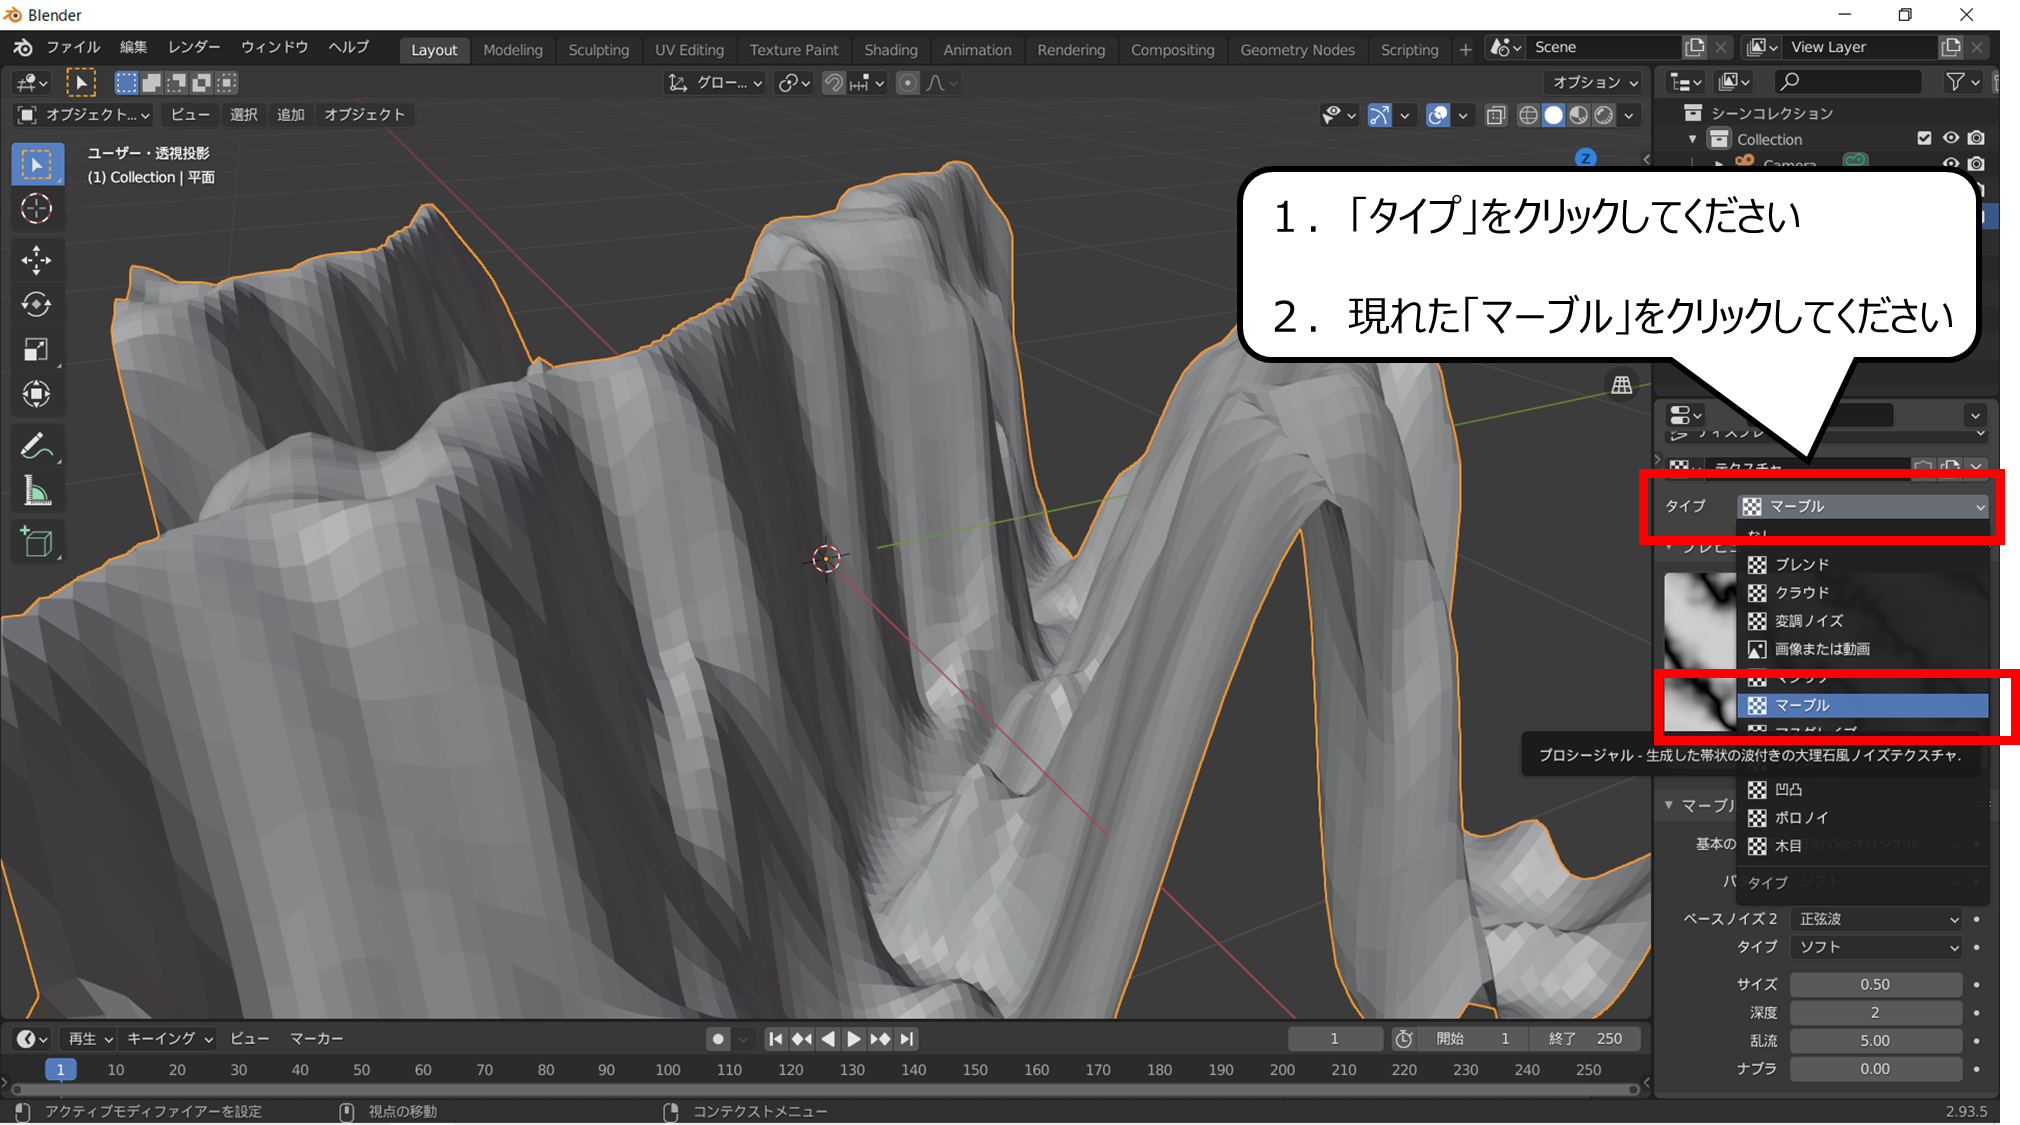Click the 乱流 5.00 value field
Screen dimensions: 2020x1125
coord(1875,1040)
